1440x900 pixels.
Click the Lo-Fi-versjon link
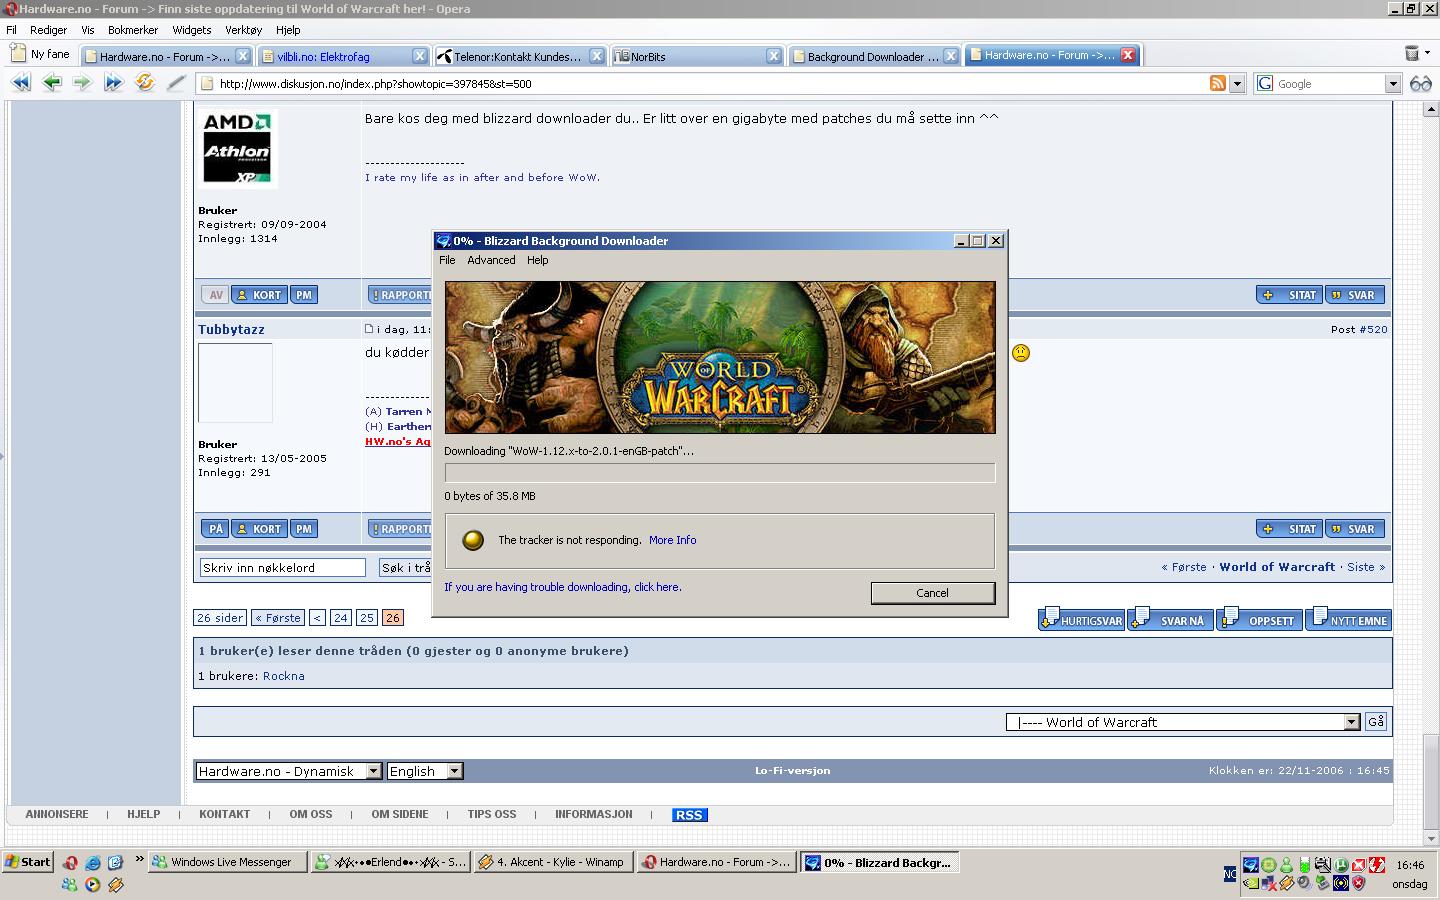pos(793,771)
